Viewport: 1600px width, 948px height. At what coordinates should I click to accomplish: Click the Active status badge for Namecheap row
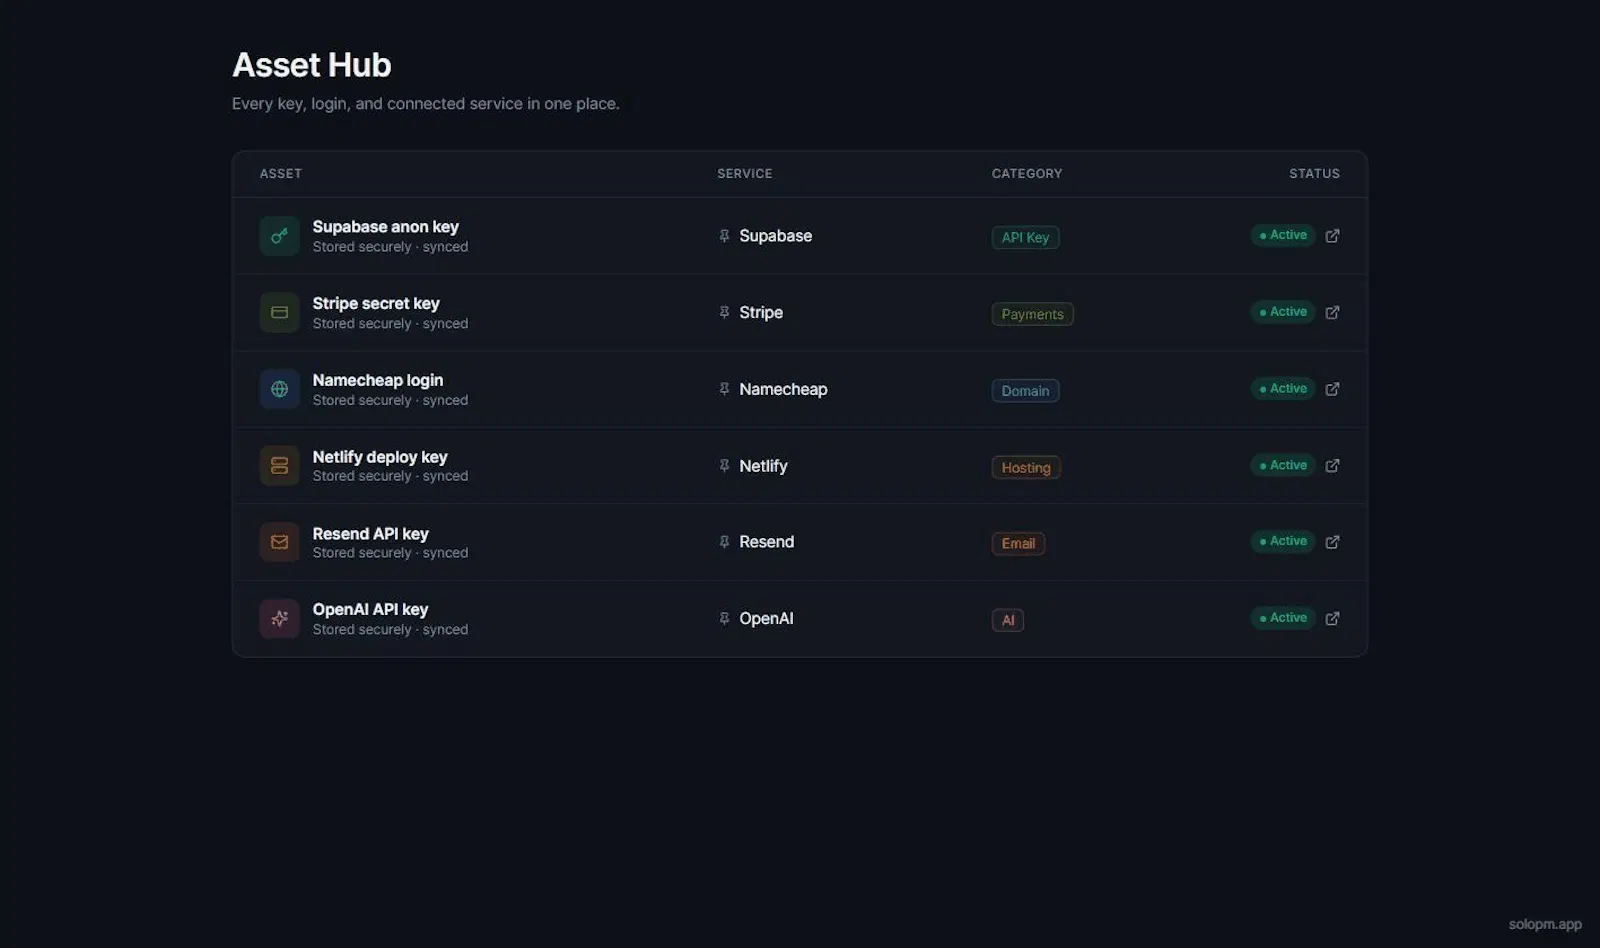tap(1282, 388)
